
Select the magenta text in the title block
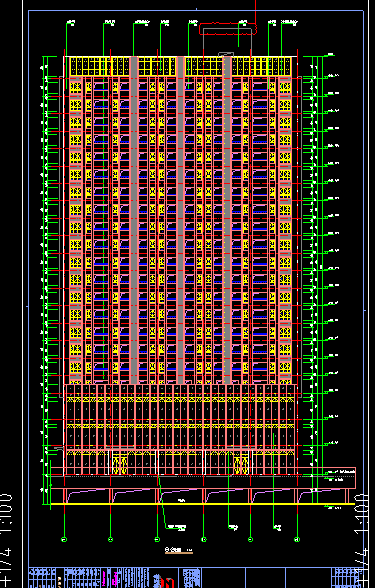(x=116, y=578)
